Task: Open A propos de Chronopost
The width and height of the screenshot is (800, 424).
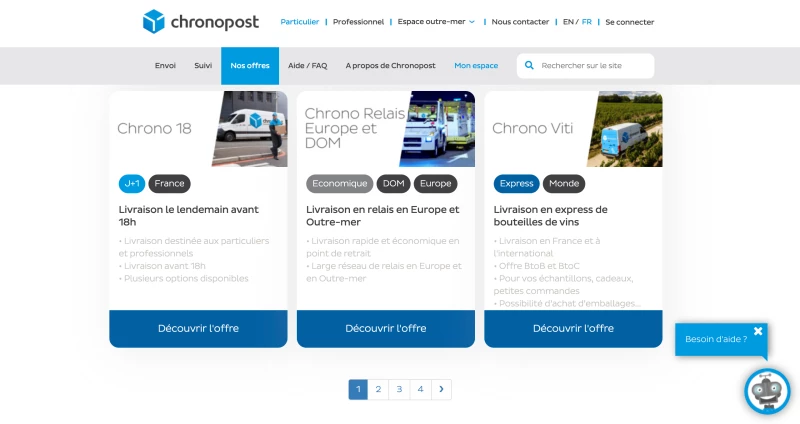Action: (390, 65)
